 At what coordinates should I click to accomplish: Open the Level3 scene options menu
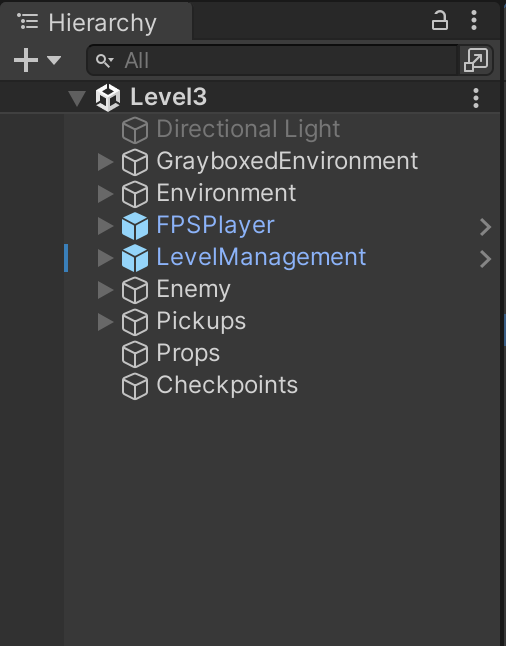coord(476,98)
